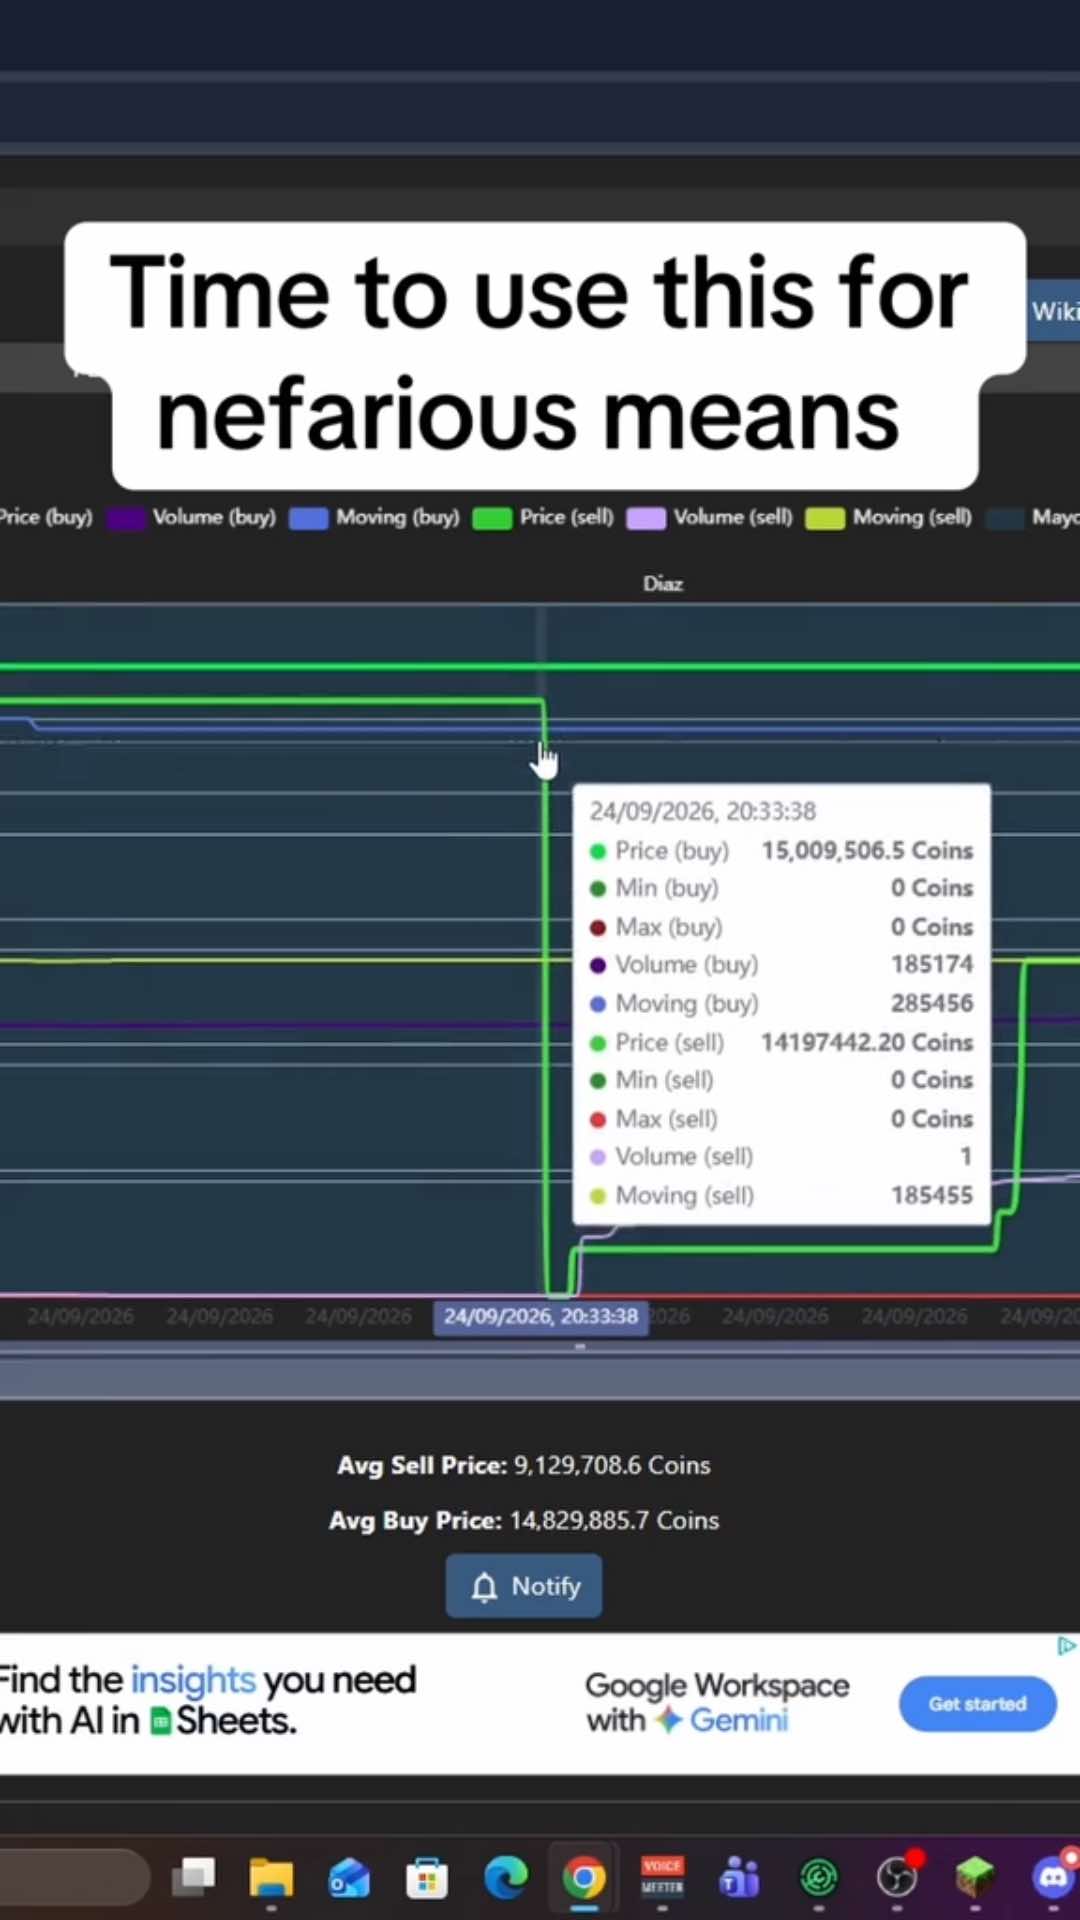The width and height of the screenshot is (1080, 1920).
Task: Click the Notify bell button
Action: (x=524, y=1586)
